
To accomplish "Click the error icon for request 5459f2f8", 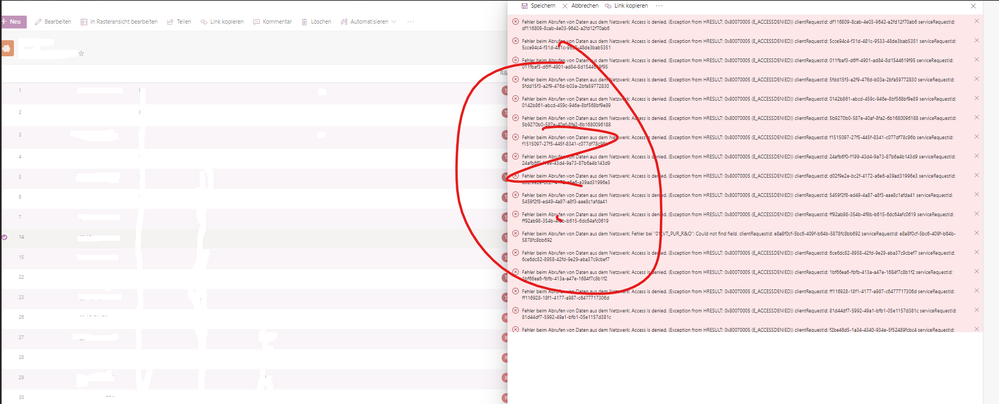I will tap(515, 195).
